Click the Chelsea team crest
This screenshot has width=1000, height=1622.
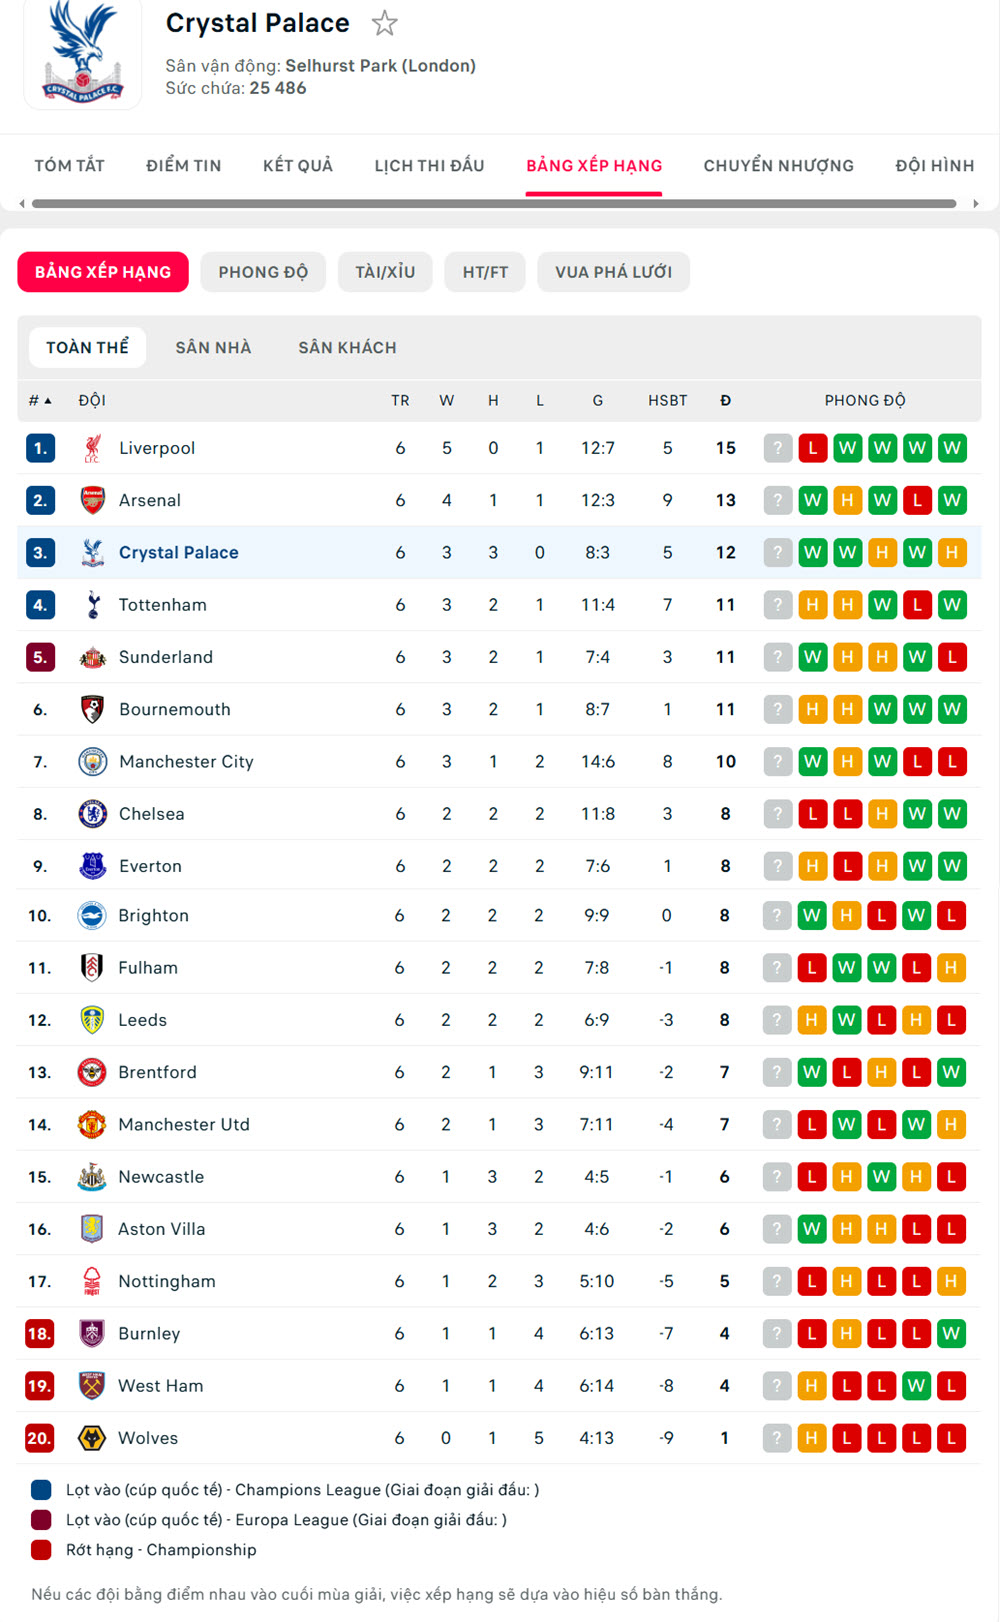93,814
